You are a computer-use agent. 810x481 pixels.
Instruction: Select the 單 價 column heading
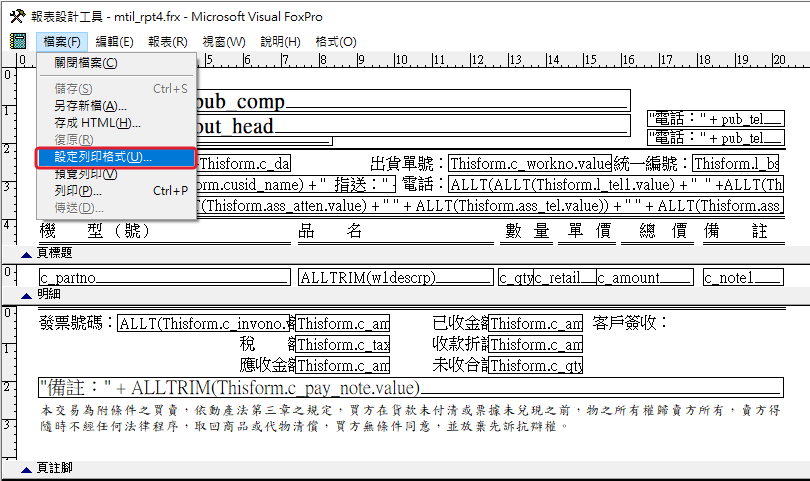point(589,231)
